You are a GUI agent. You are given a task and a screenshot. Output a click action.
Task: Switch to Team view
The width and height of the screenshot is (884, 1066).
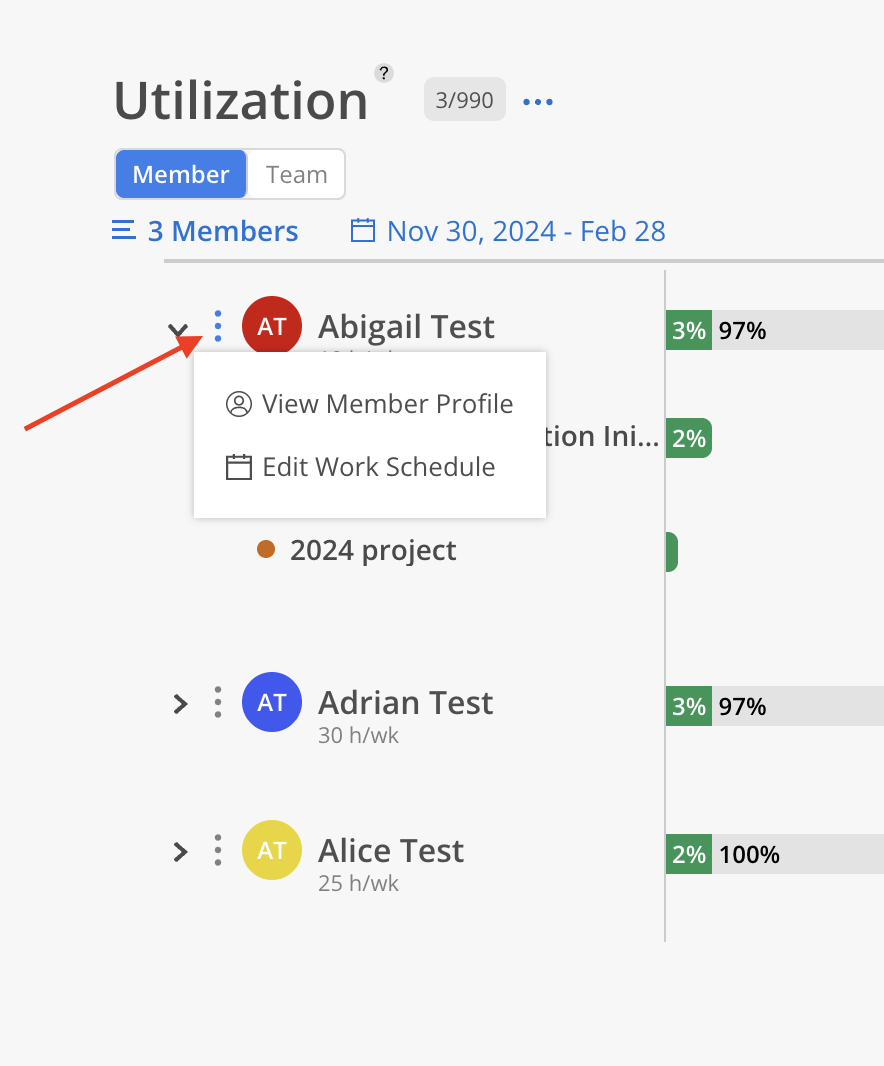pyautogui.click(x=296, y=174)
